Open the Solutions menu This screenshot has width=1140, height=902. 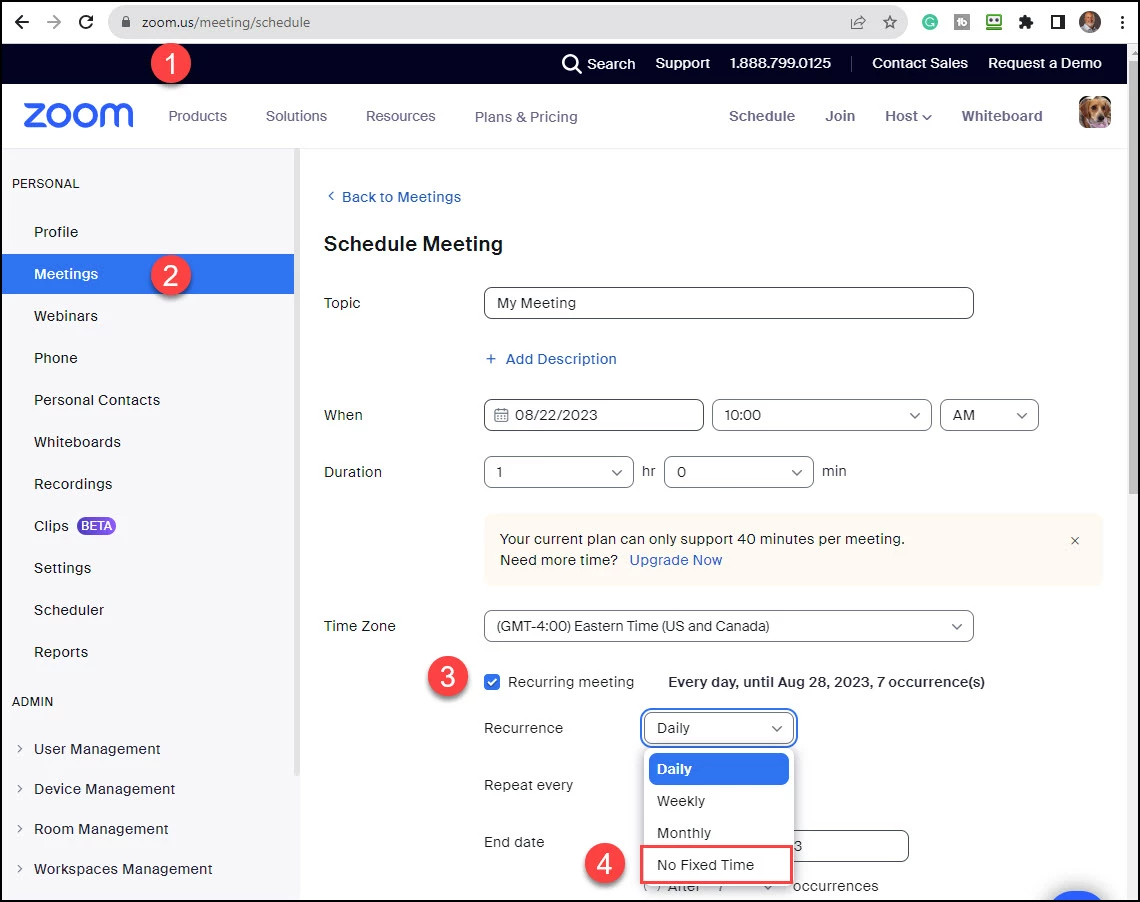pyautogui.click(x=296, y=116)
